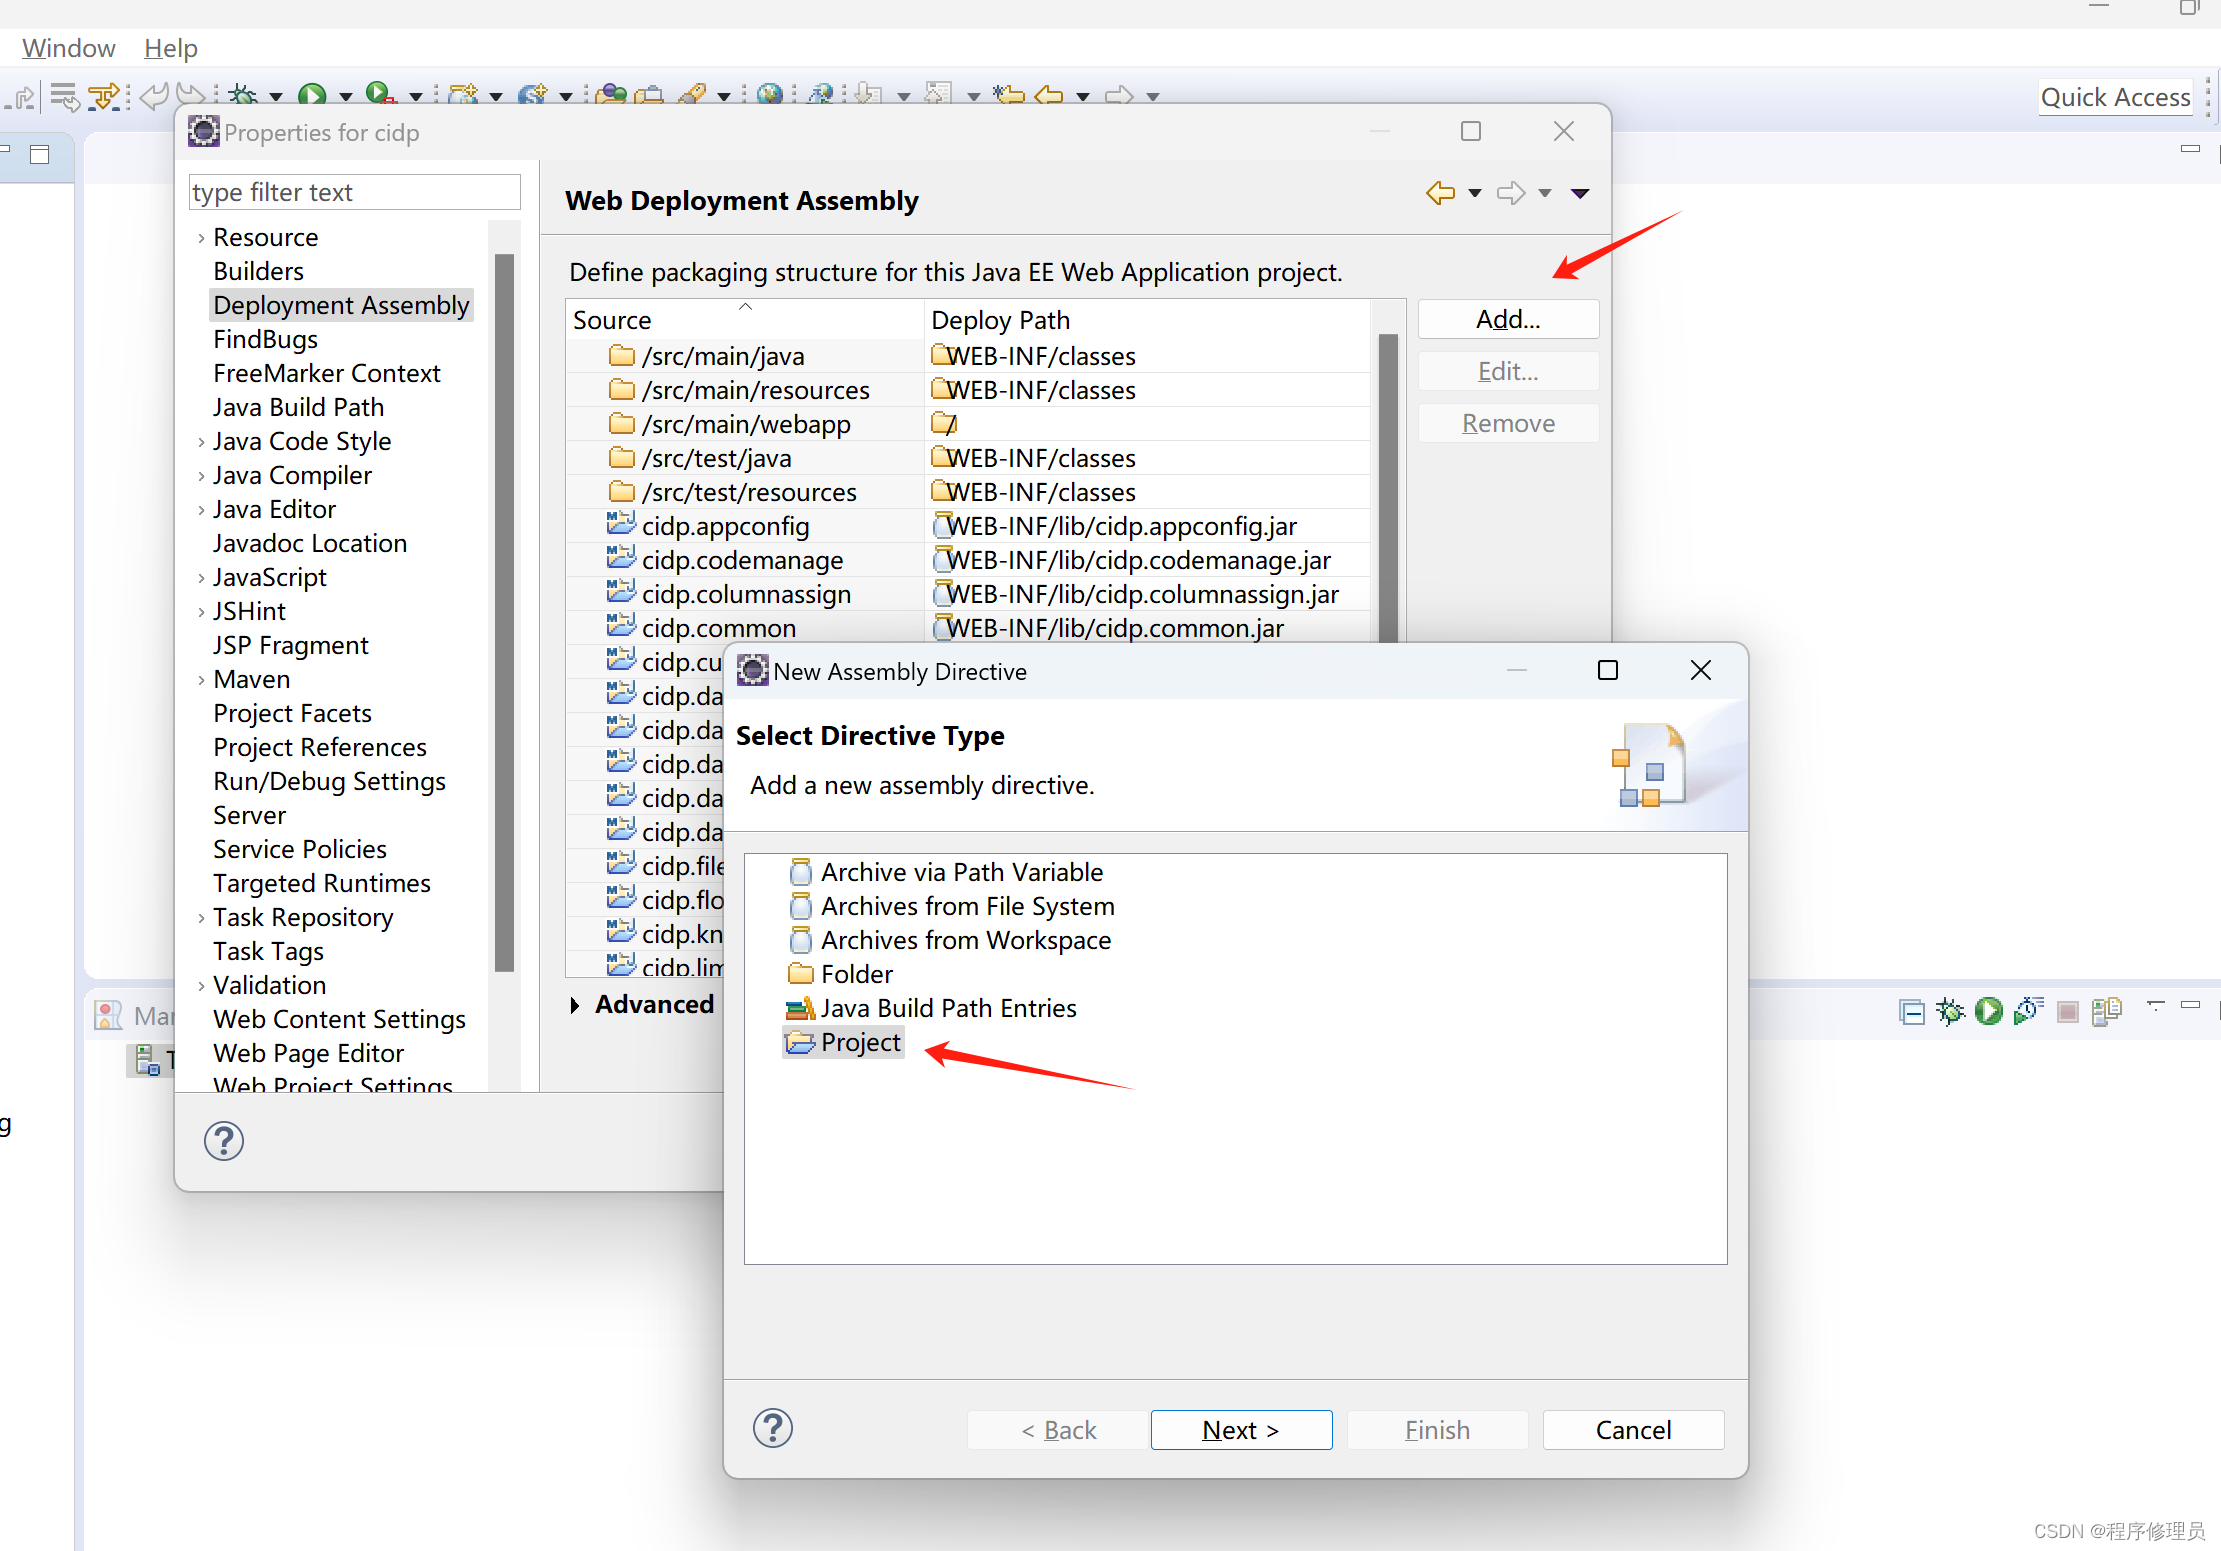Open help in Properties for cidp dialog
This screenshot has height=1551, width=2221.
tap(224, 1141)
